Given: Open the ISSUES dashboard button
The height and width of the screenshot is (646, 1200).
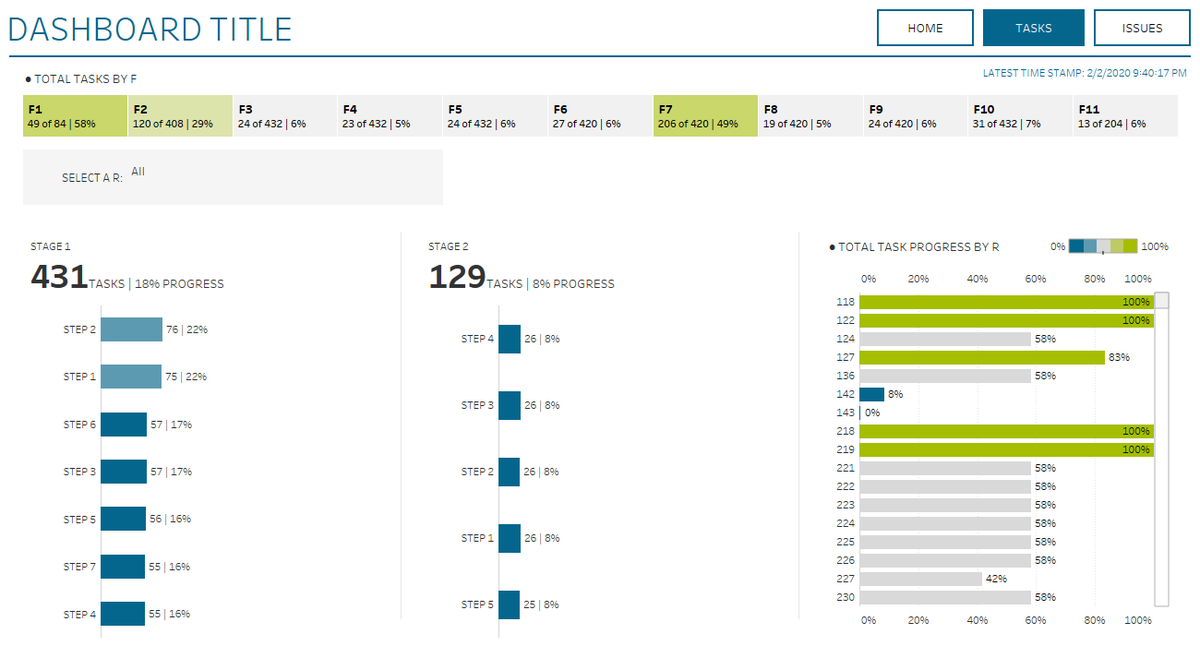Looking at the screenshot, I should click(x=1142, y=28).
